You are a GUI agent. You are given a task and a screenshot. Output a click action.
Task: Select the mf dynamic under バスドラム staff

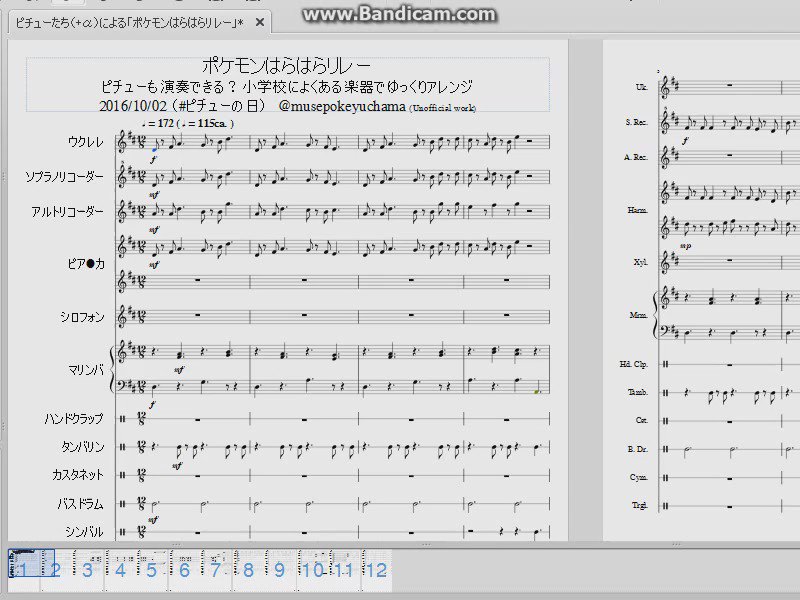point(154,520)
